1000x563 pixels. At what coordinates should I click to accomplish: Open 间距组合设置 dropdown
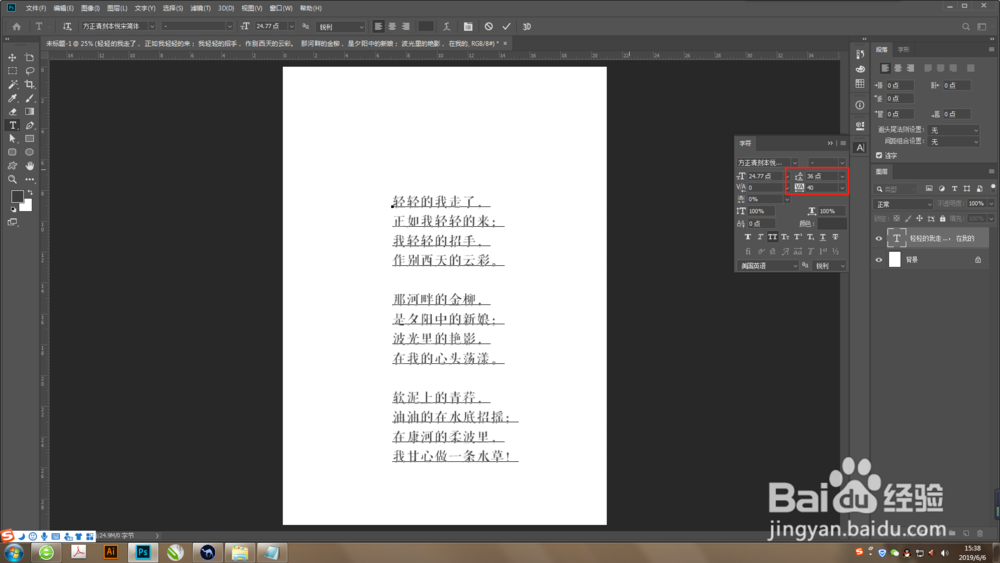coord(953,142)
